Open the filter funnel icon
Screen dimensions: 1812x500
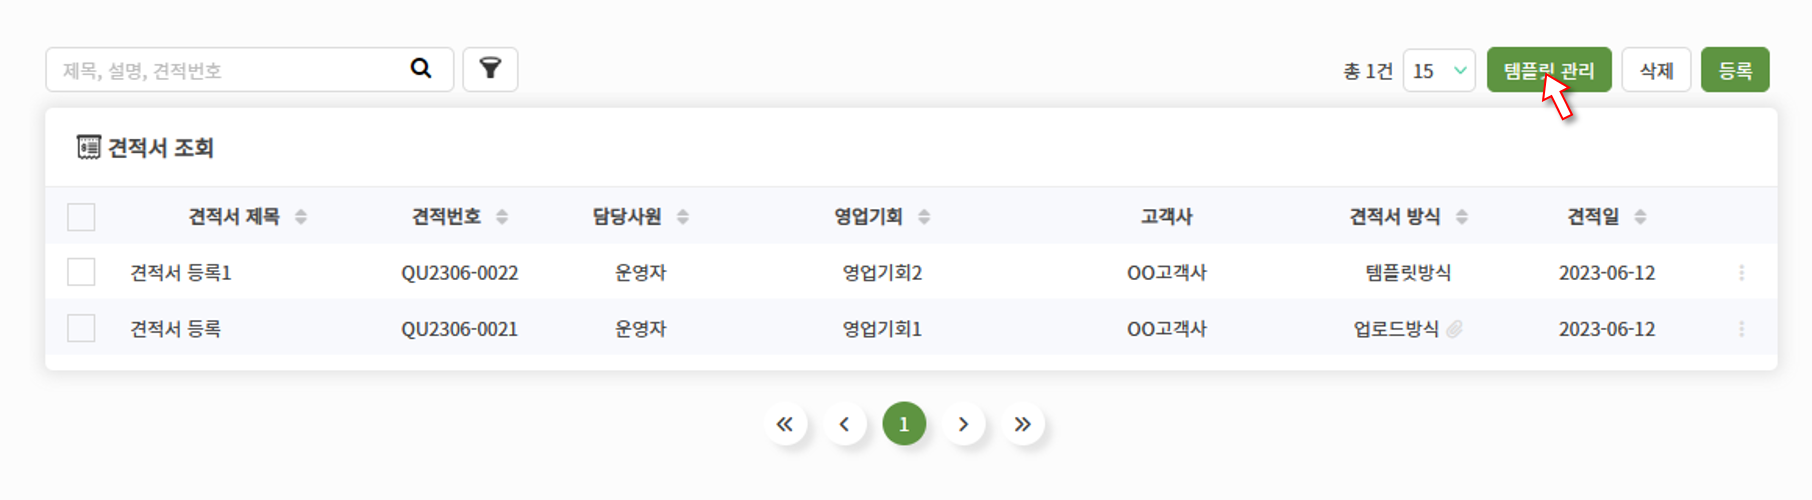point(490,69)
